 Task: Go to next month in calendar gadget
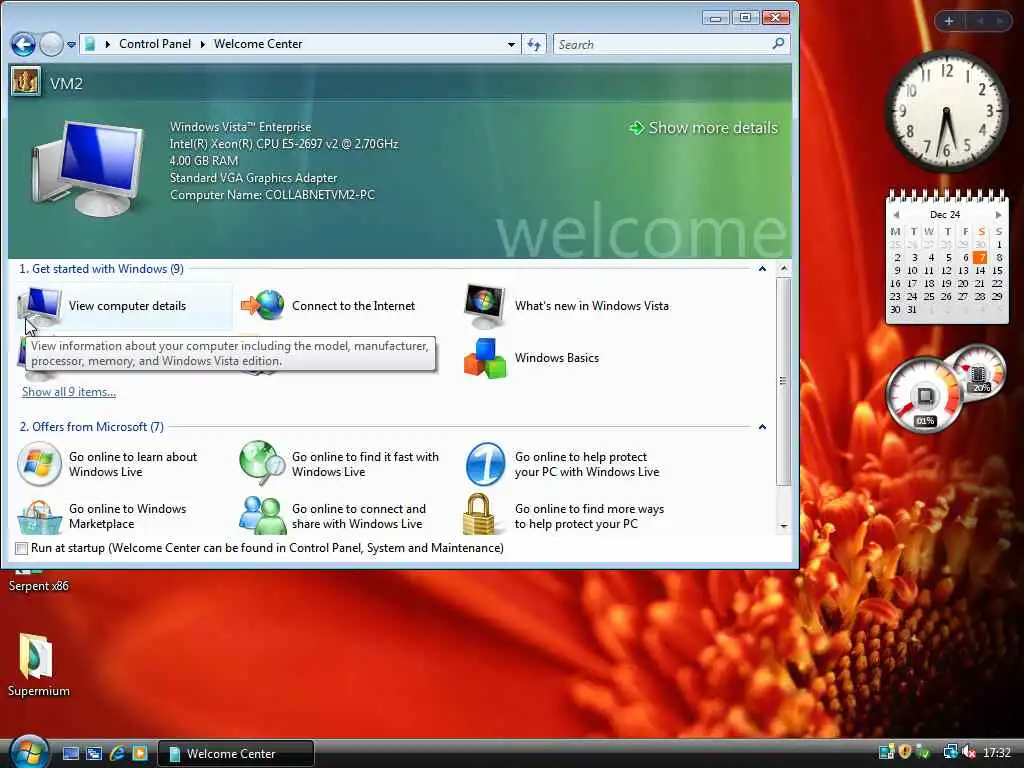point(998,215)
